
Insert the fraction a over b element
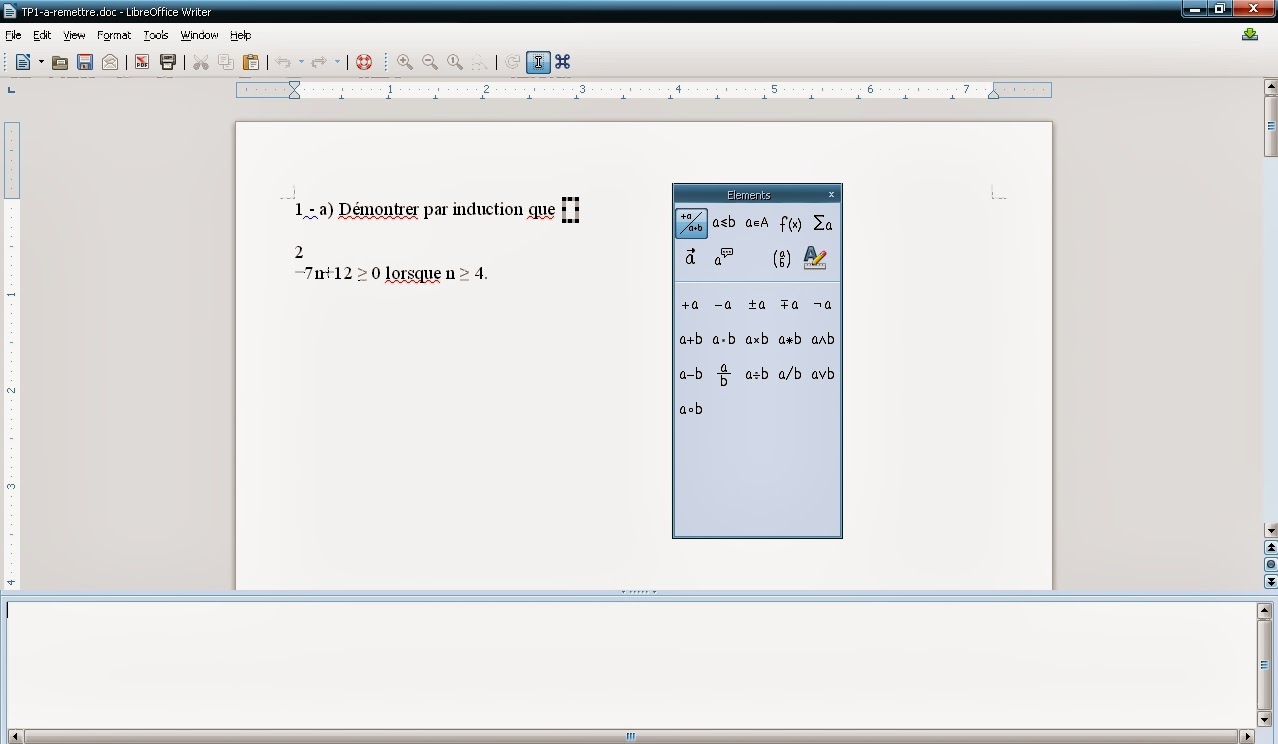[x=723, y=373]
